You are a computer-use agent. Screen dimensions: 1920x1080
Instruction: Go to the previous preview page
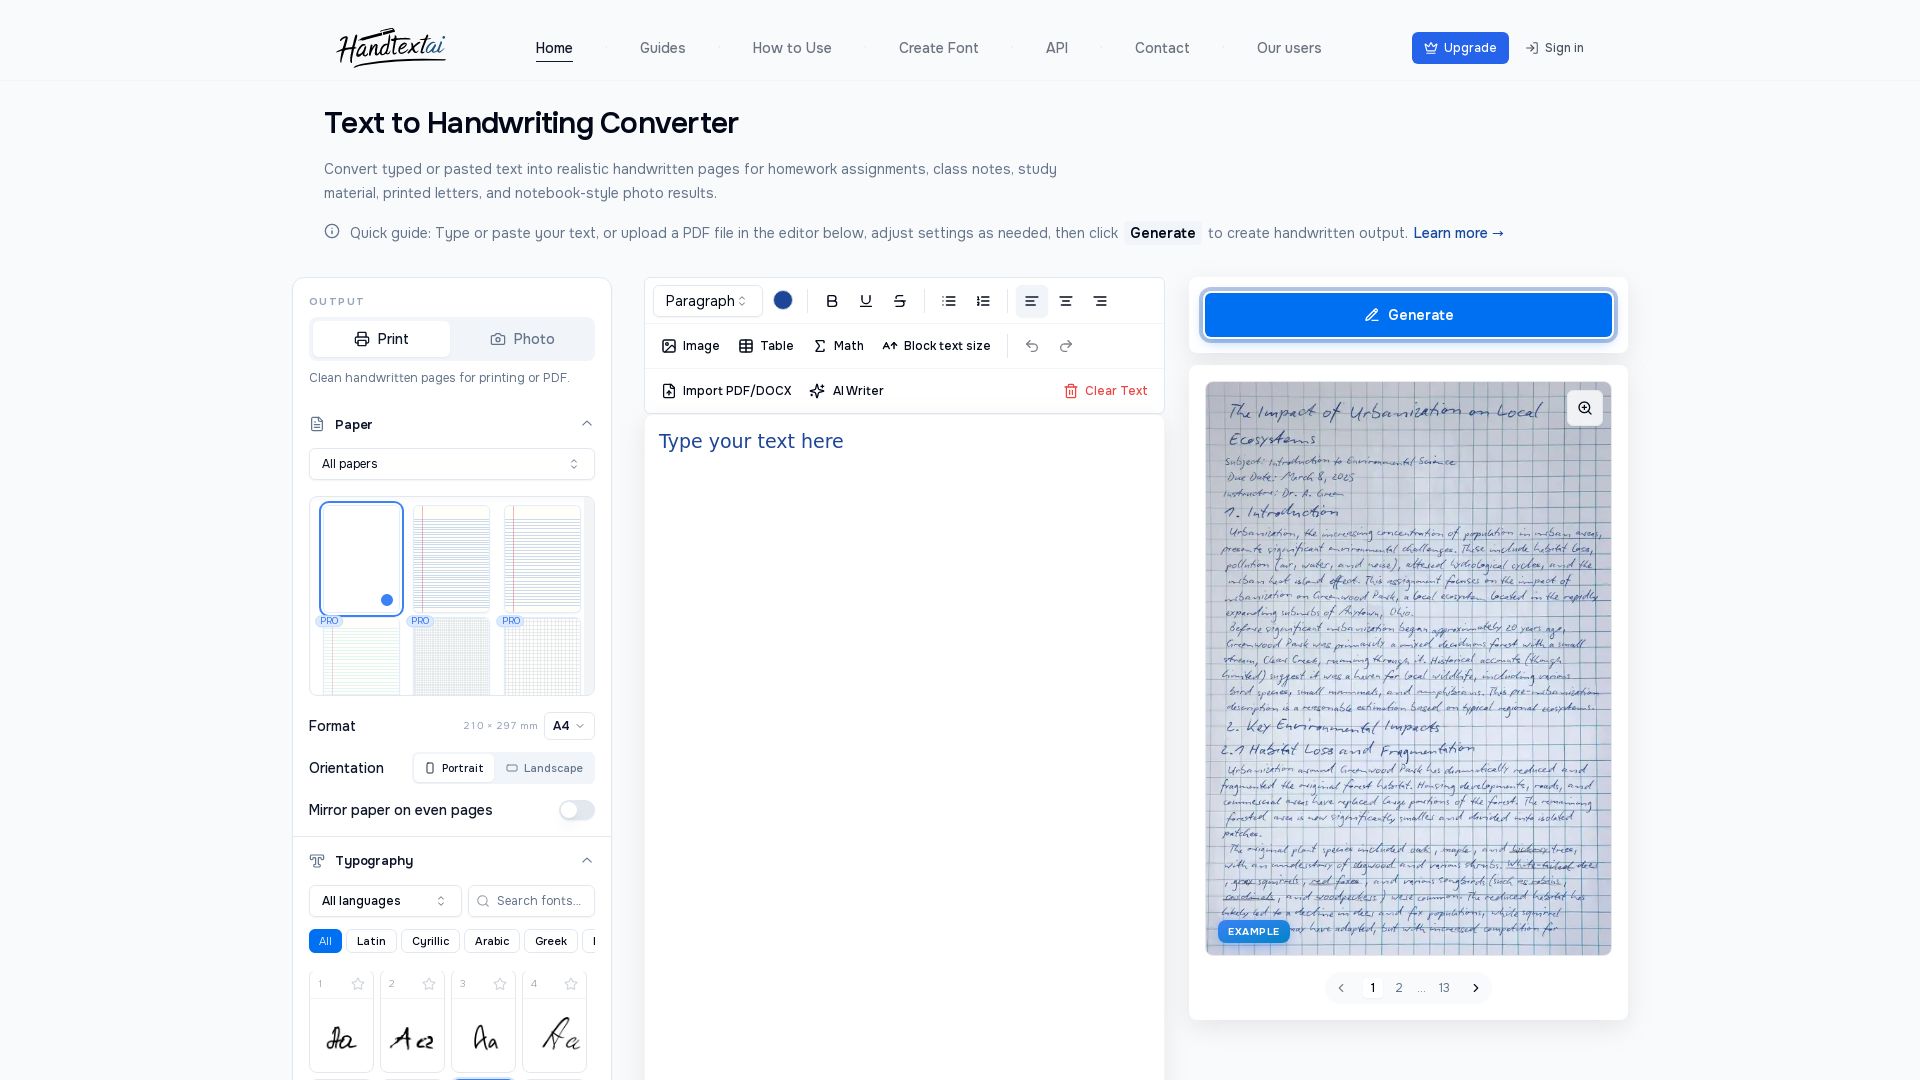pyautogui.click(x=1341, y=988)
